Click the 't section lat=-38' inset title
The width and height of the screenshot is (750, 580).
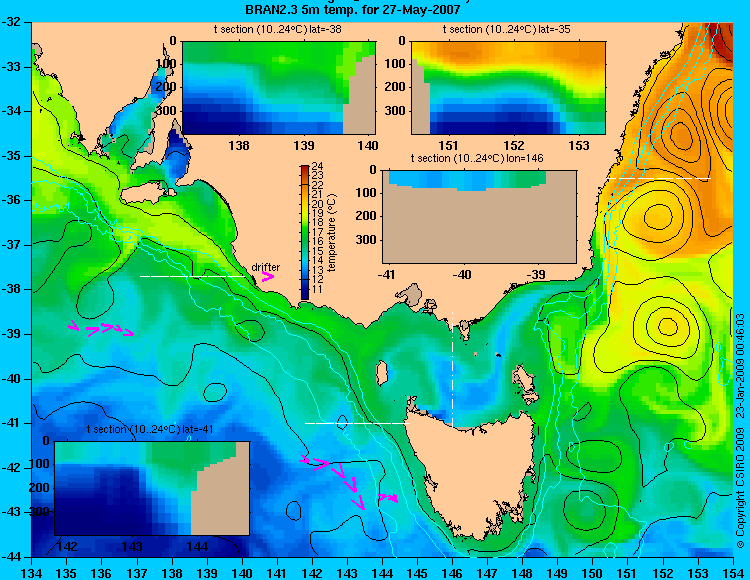click(277, 30)
